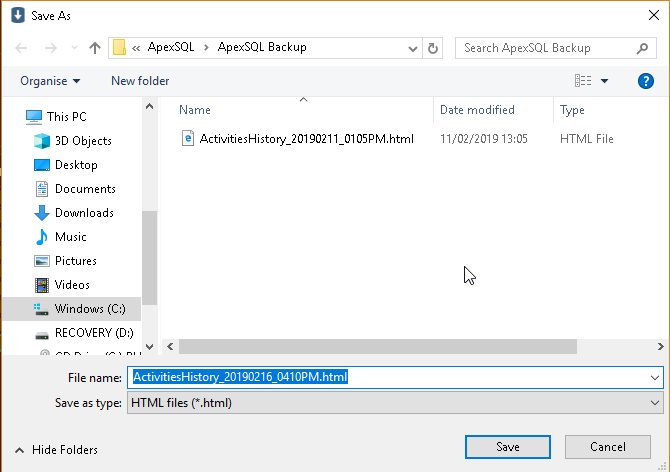Click the search magnifier icon
The image size is (670, 472).
tap(643, 48)
